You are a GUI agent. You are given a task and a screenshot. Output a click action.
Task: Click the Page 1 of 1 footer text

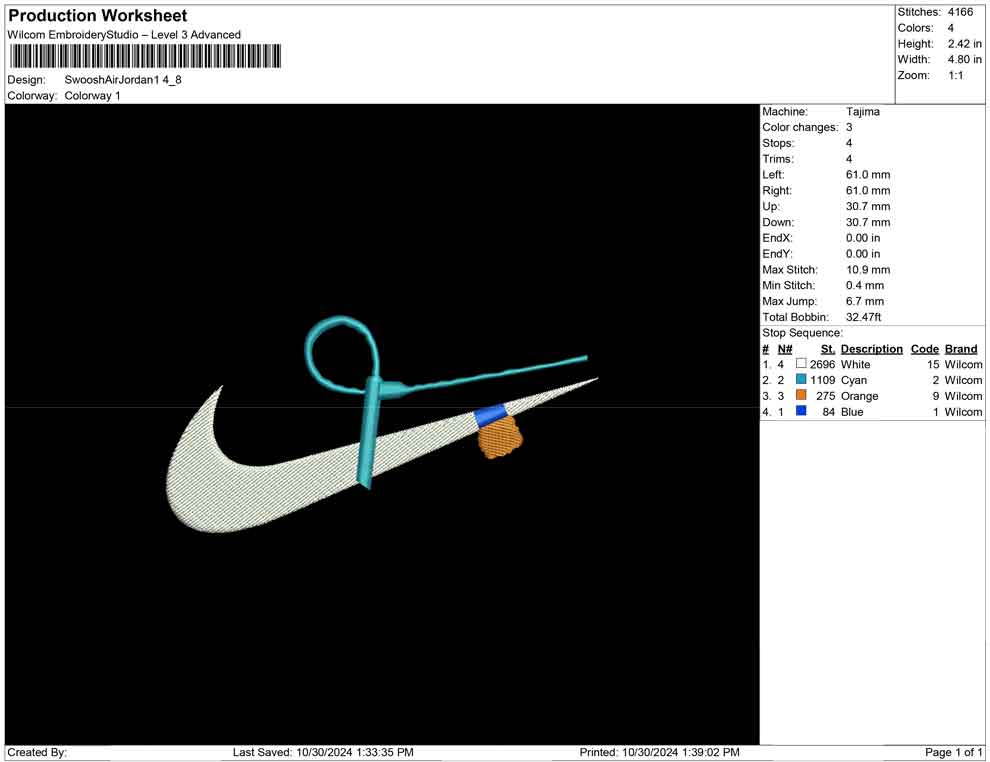pyautogui.click(x=954, y=752)
